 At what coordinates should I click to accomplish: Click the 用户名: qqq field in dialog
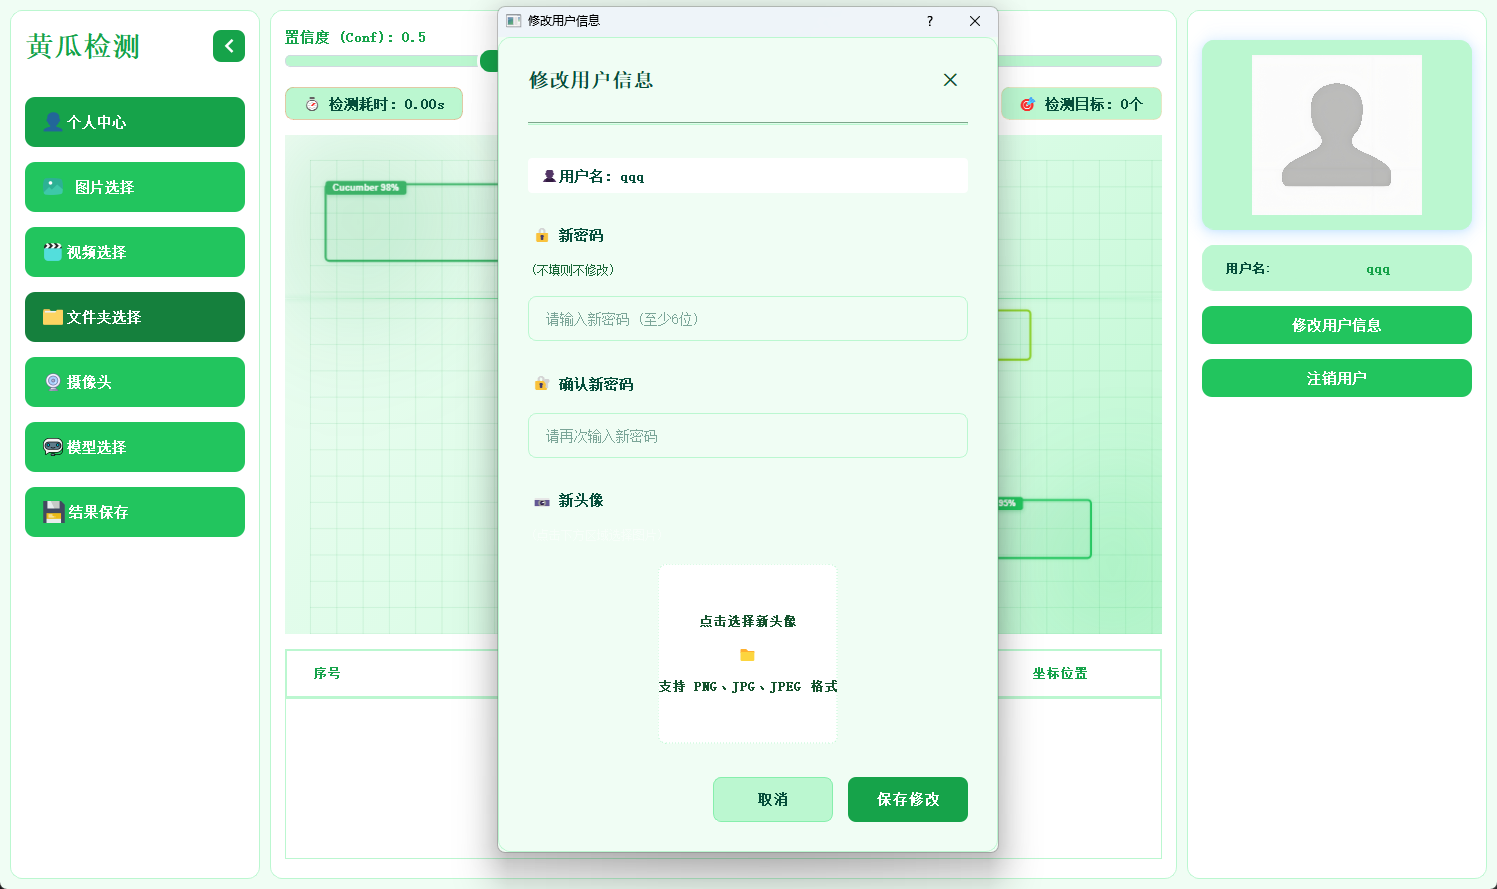tap(748, 176)
